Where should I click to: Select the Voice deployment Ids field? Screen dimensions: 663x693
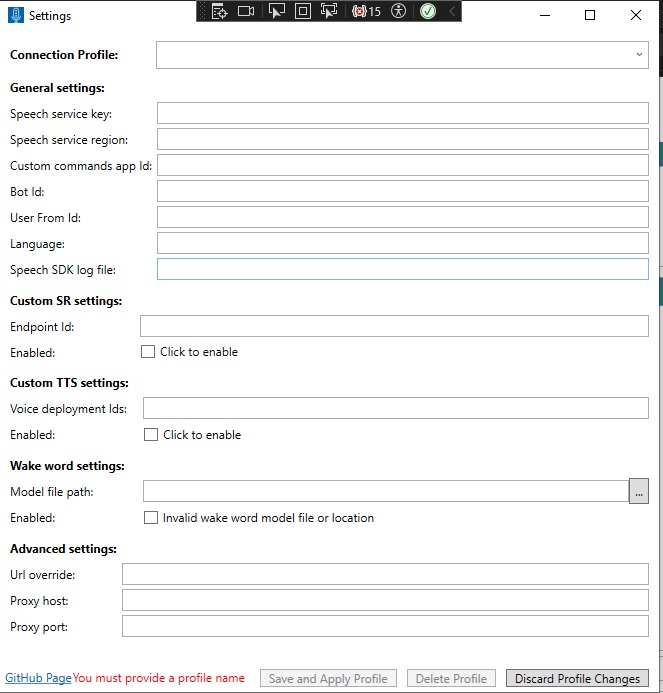[x=395, y=408]
